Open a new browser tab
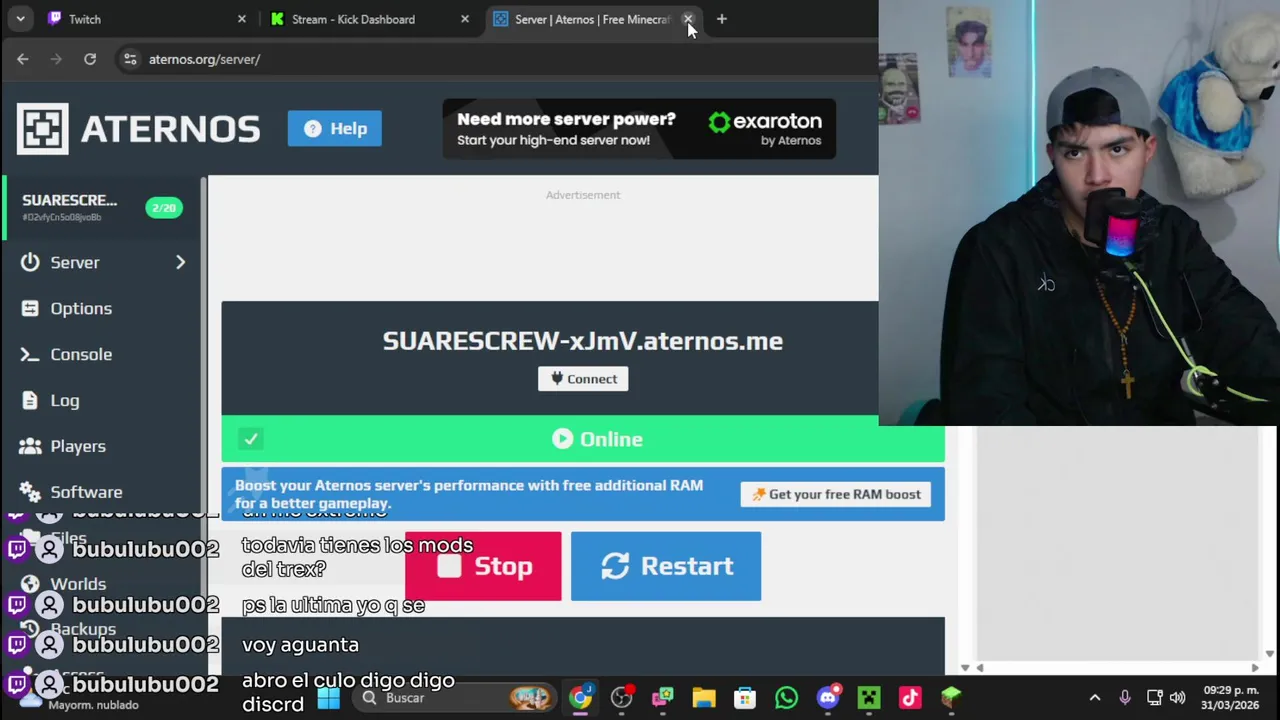 pos(721,19)
